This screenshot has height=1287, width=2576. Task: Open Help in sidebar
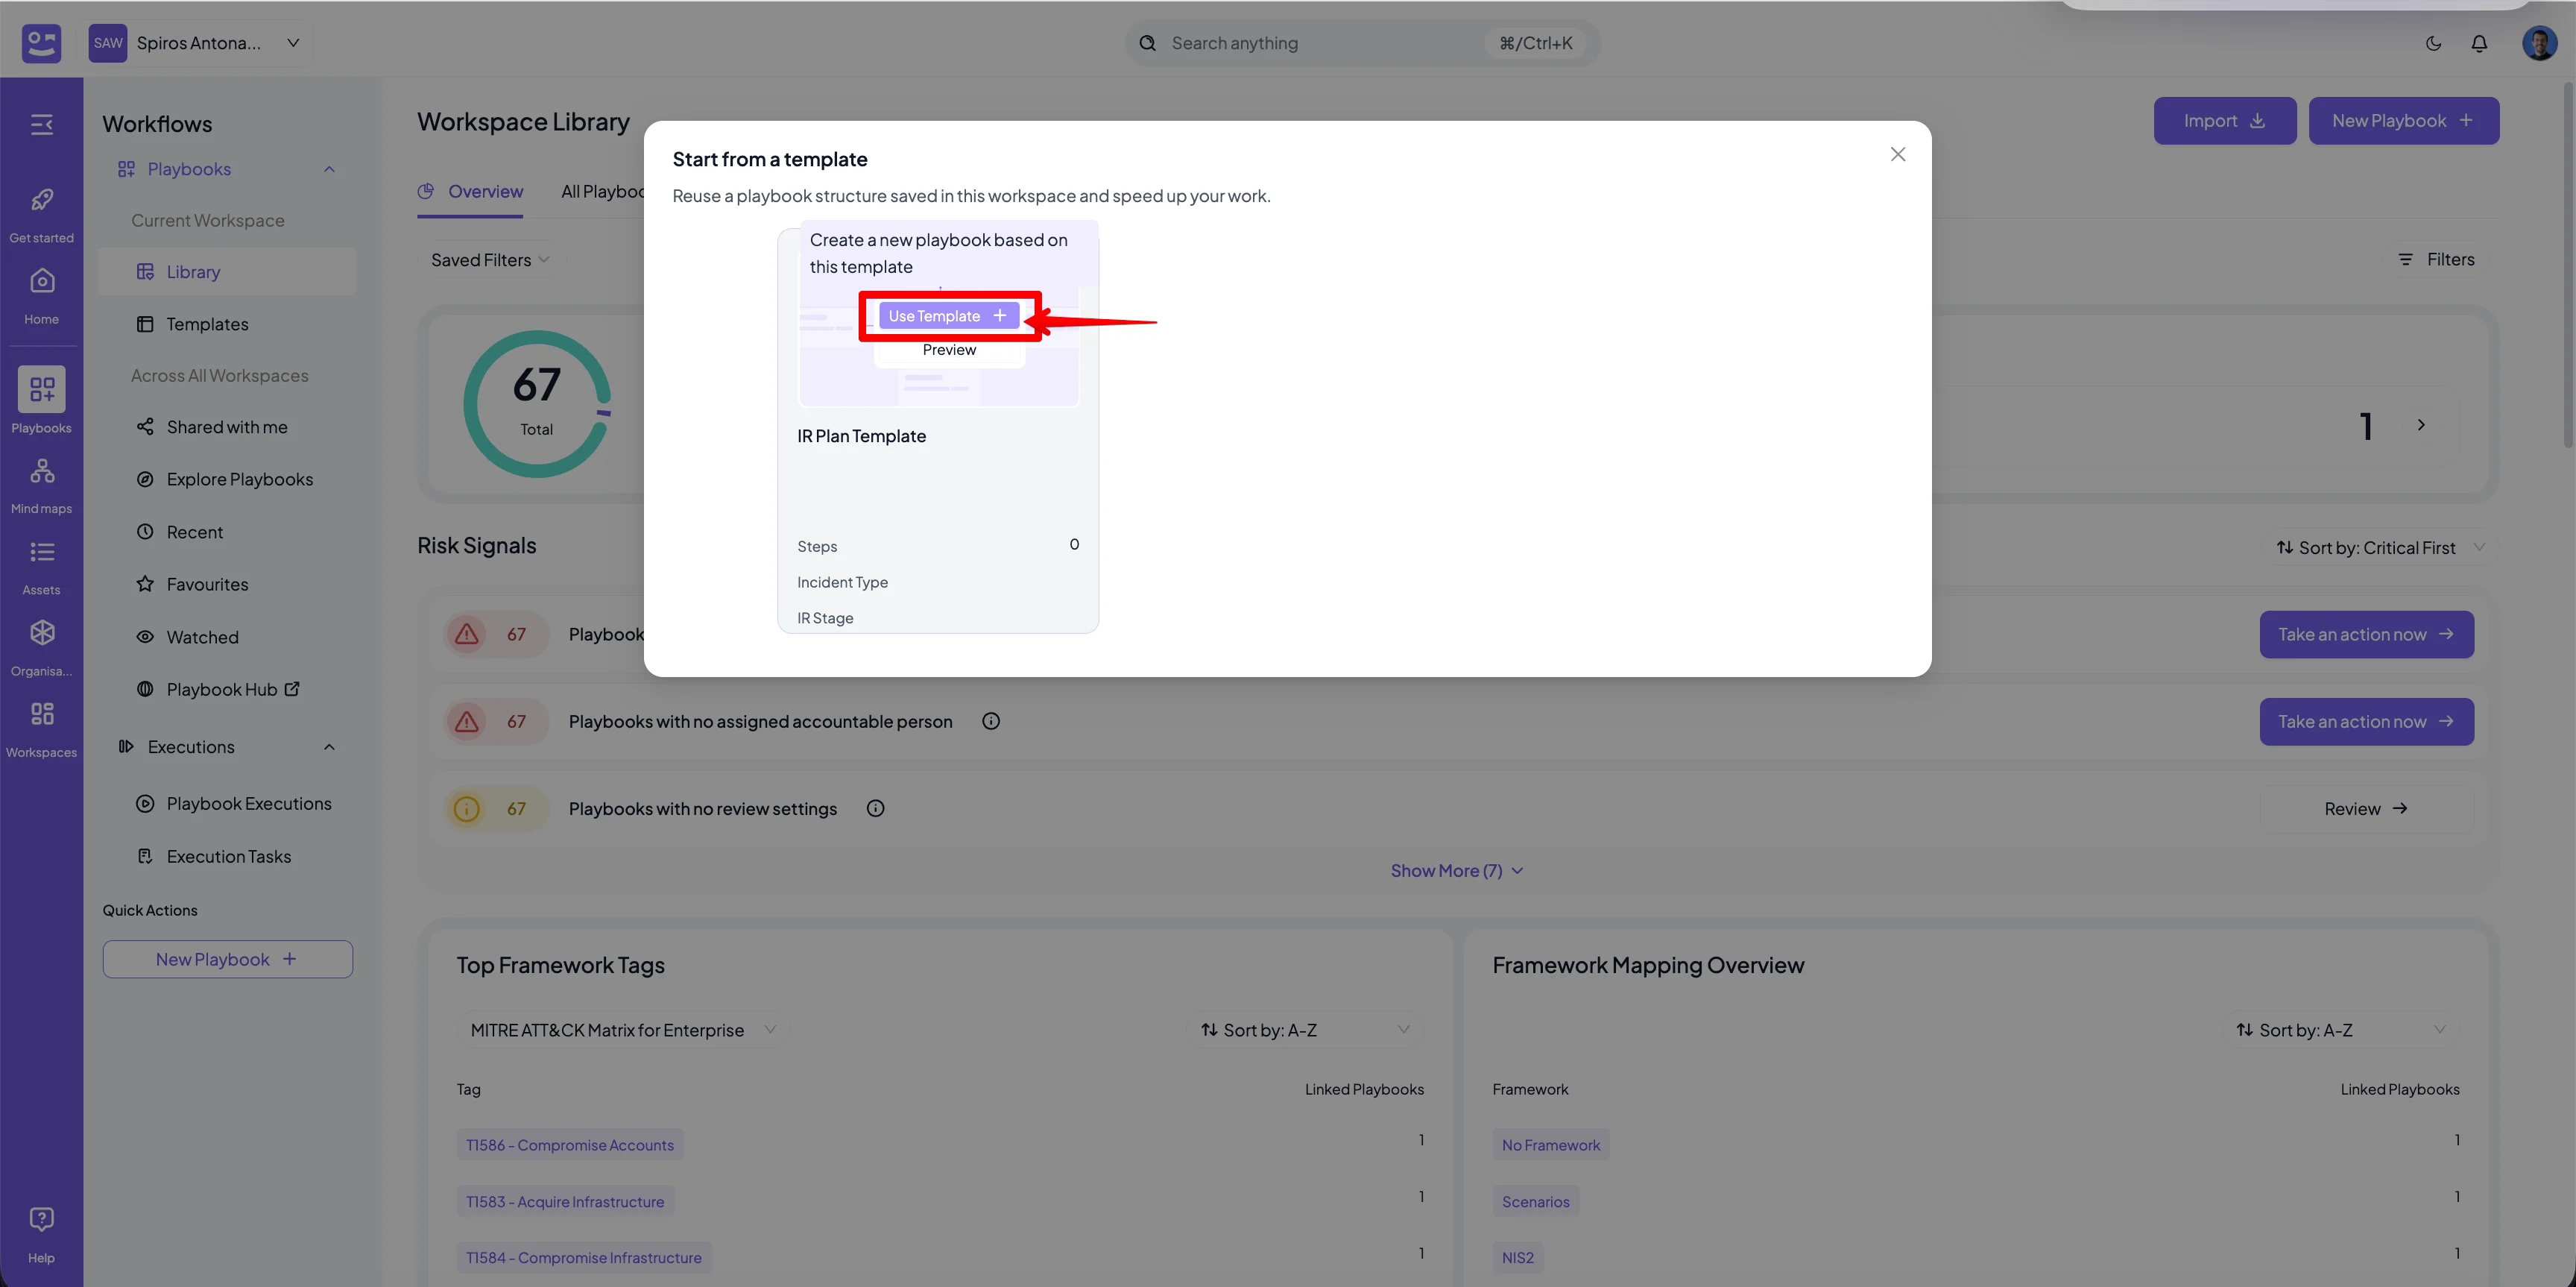tap(41, 1235)
